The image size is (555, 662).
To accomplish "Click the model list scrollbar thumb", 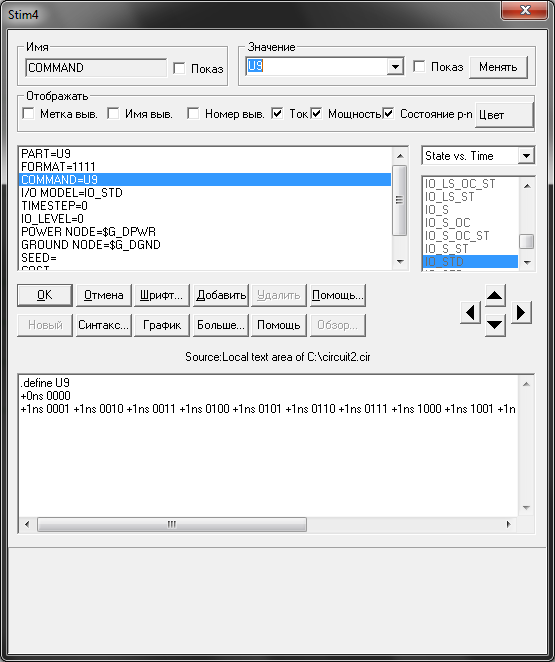I will tap(526, 242).
